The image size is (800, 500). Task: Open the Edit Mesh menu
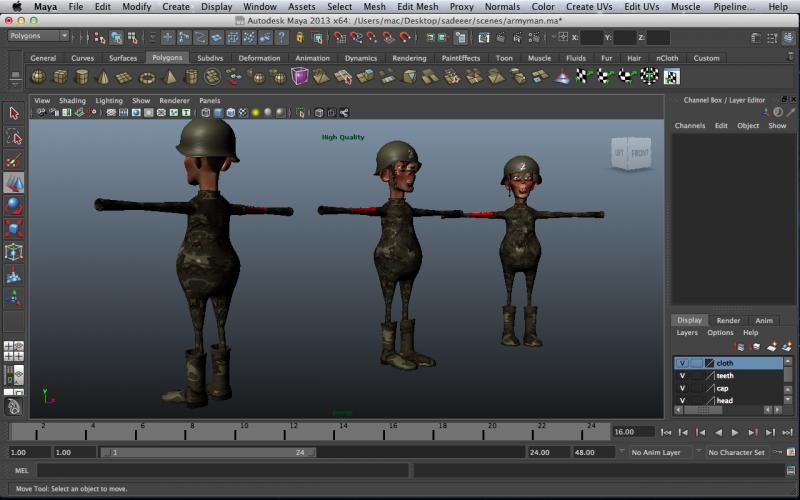[417, 7]
